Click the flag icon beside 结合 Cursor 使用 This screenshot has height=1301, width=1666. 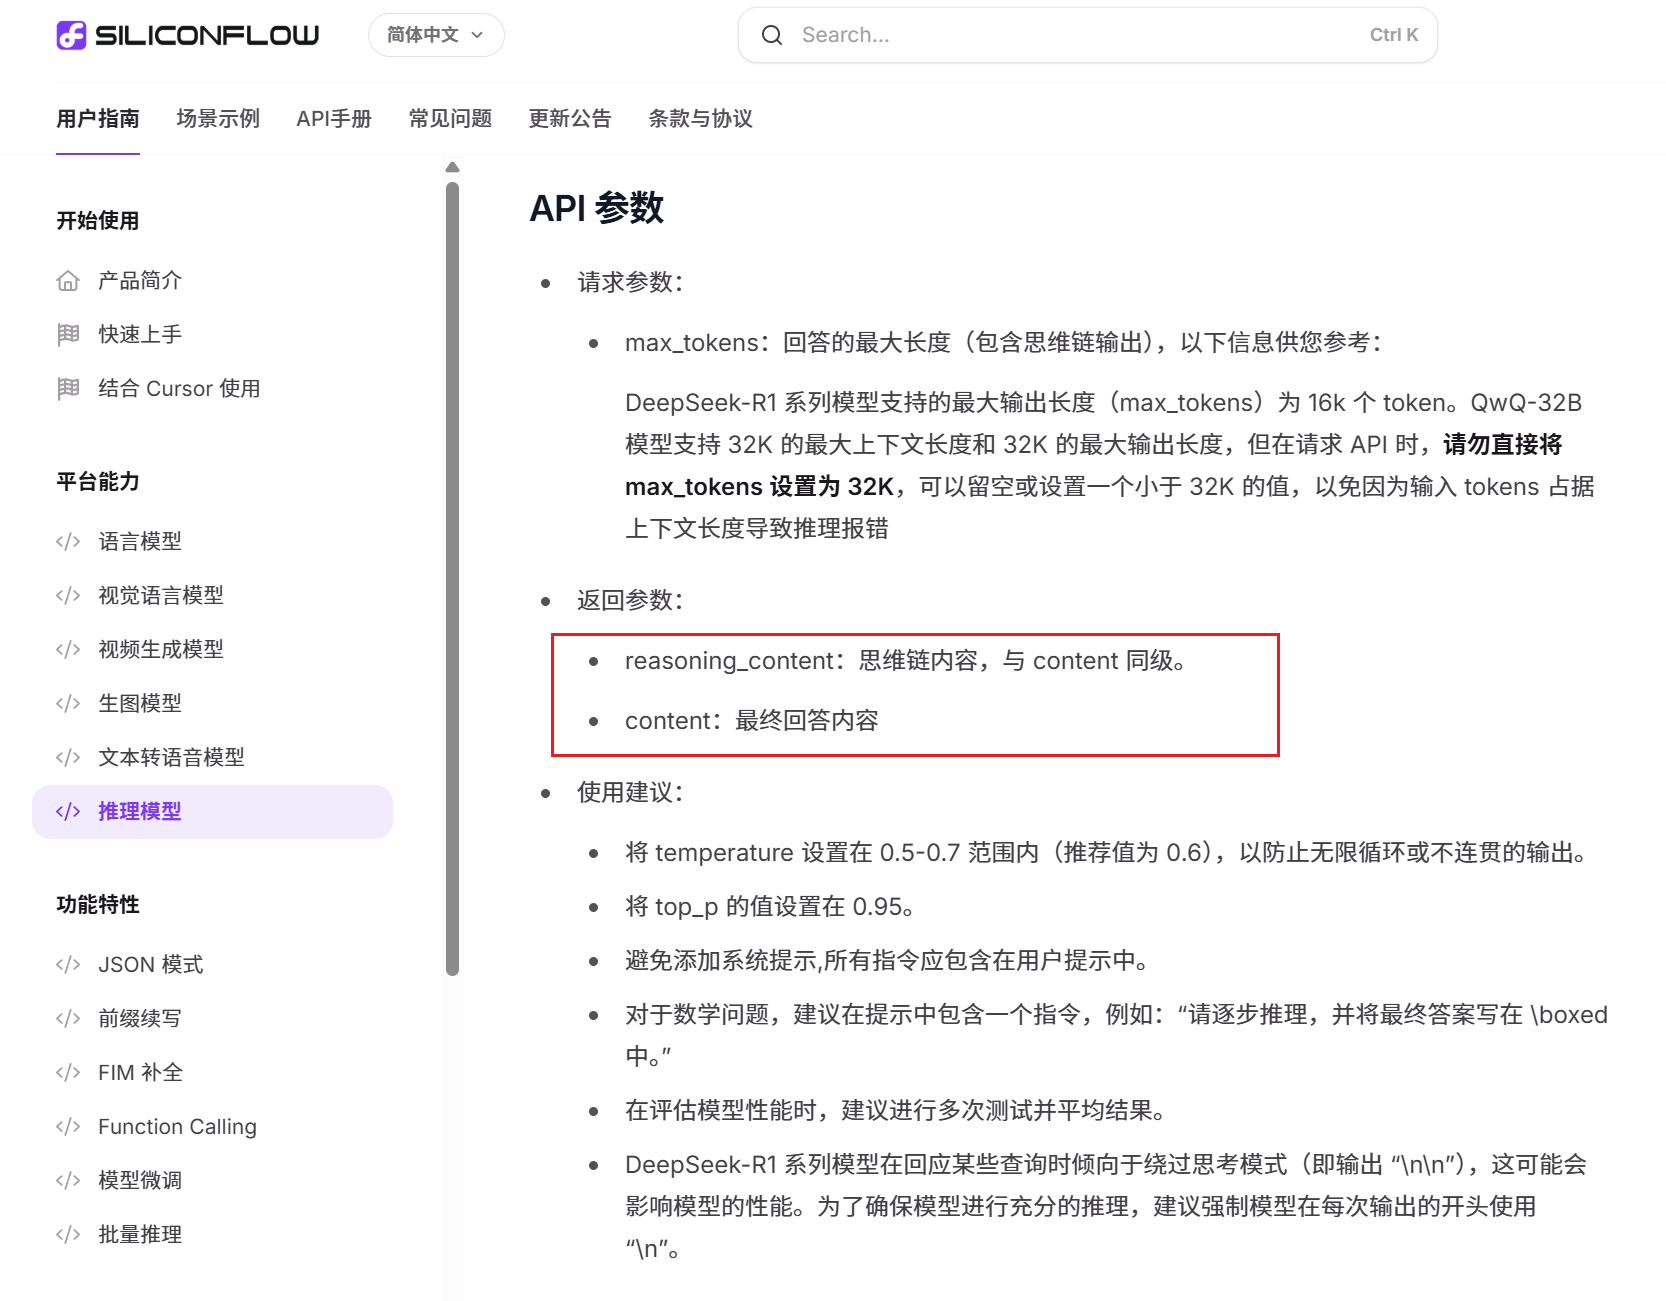pyautogui.click(x=68, y=389)
